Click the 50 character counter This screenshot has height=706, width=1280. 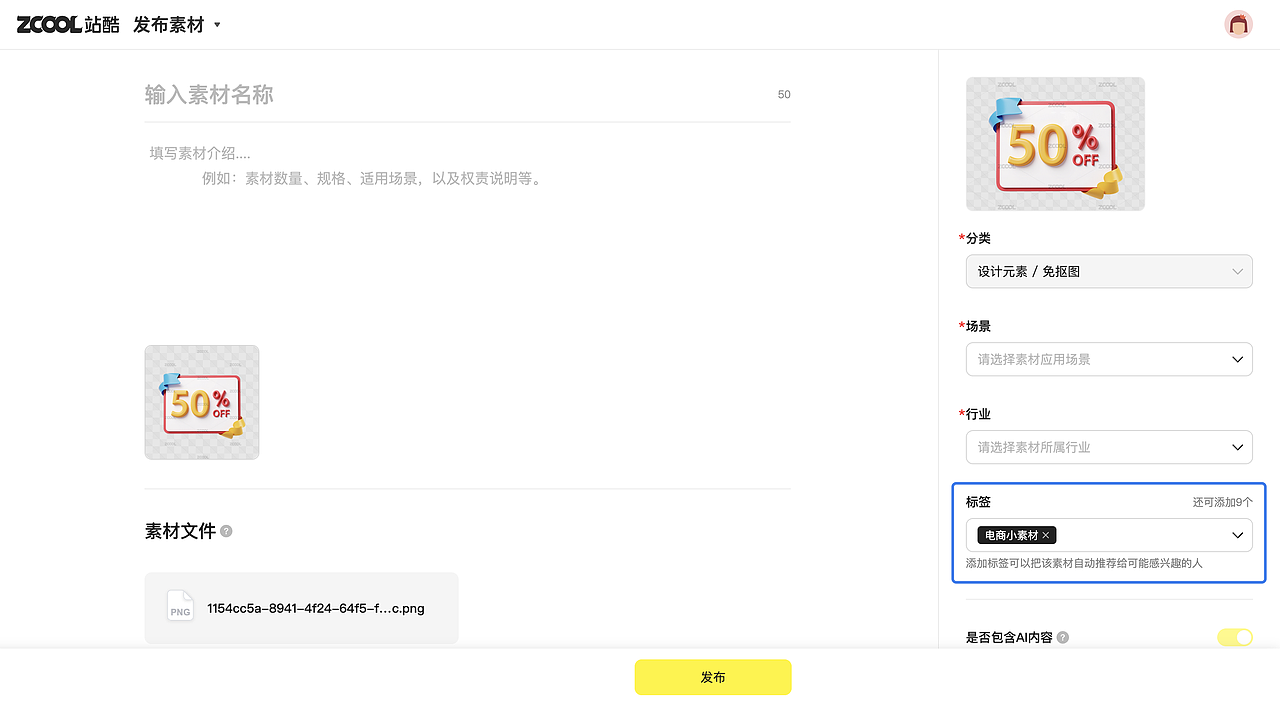click(x=784, y=95)
